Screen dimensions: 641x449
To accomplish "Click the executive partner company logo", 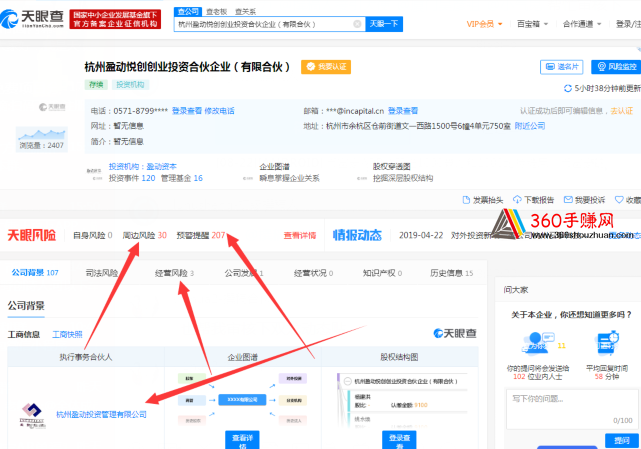I will (x=32, y=415).
